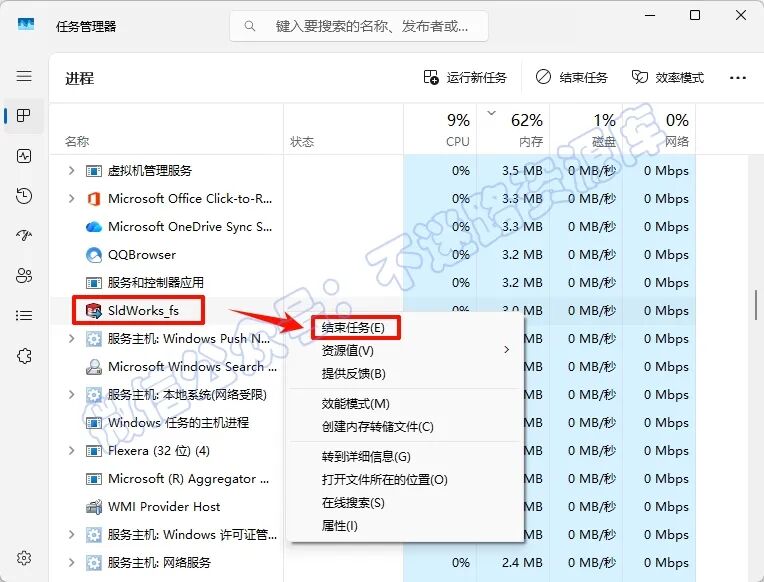Choose 创建内存转储文件(C) menu item
This screenshot has width=764, height=582.
(406, 427)
